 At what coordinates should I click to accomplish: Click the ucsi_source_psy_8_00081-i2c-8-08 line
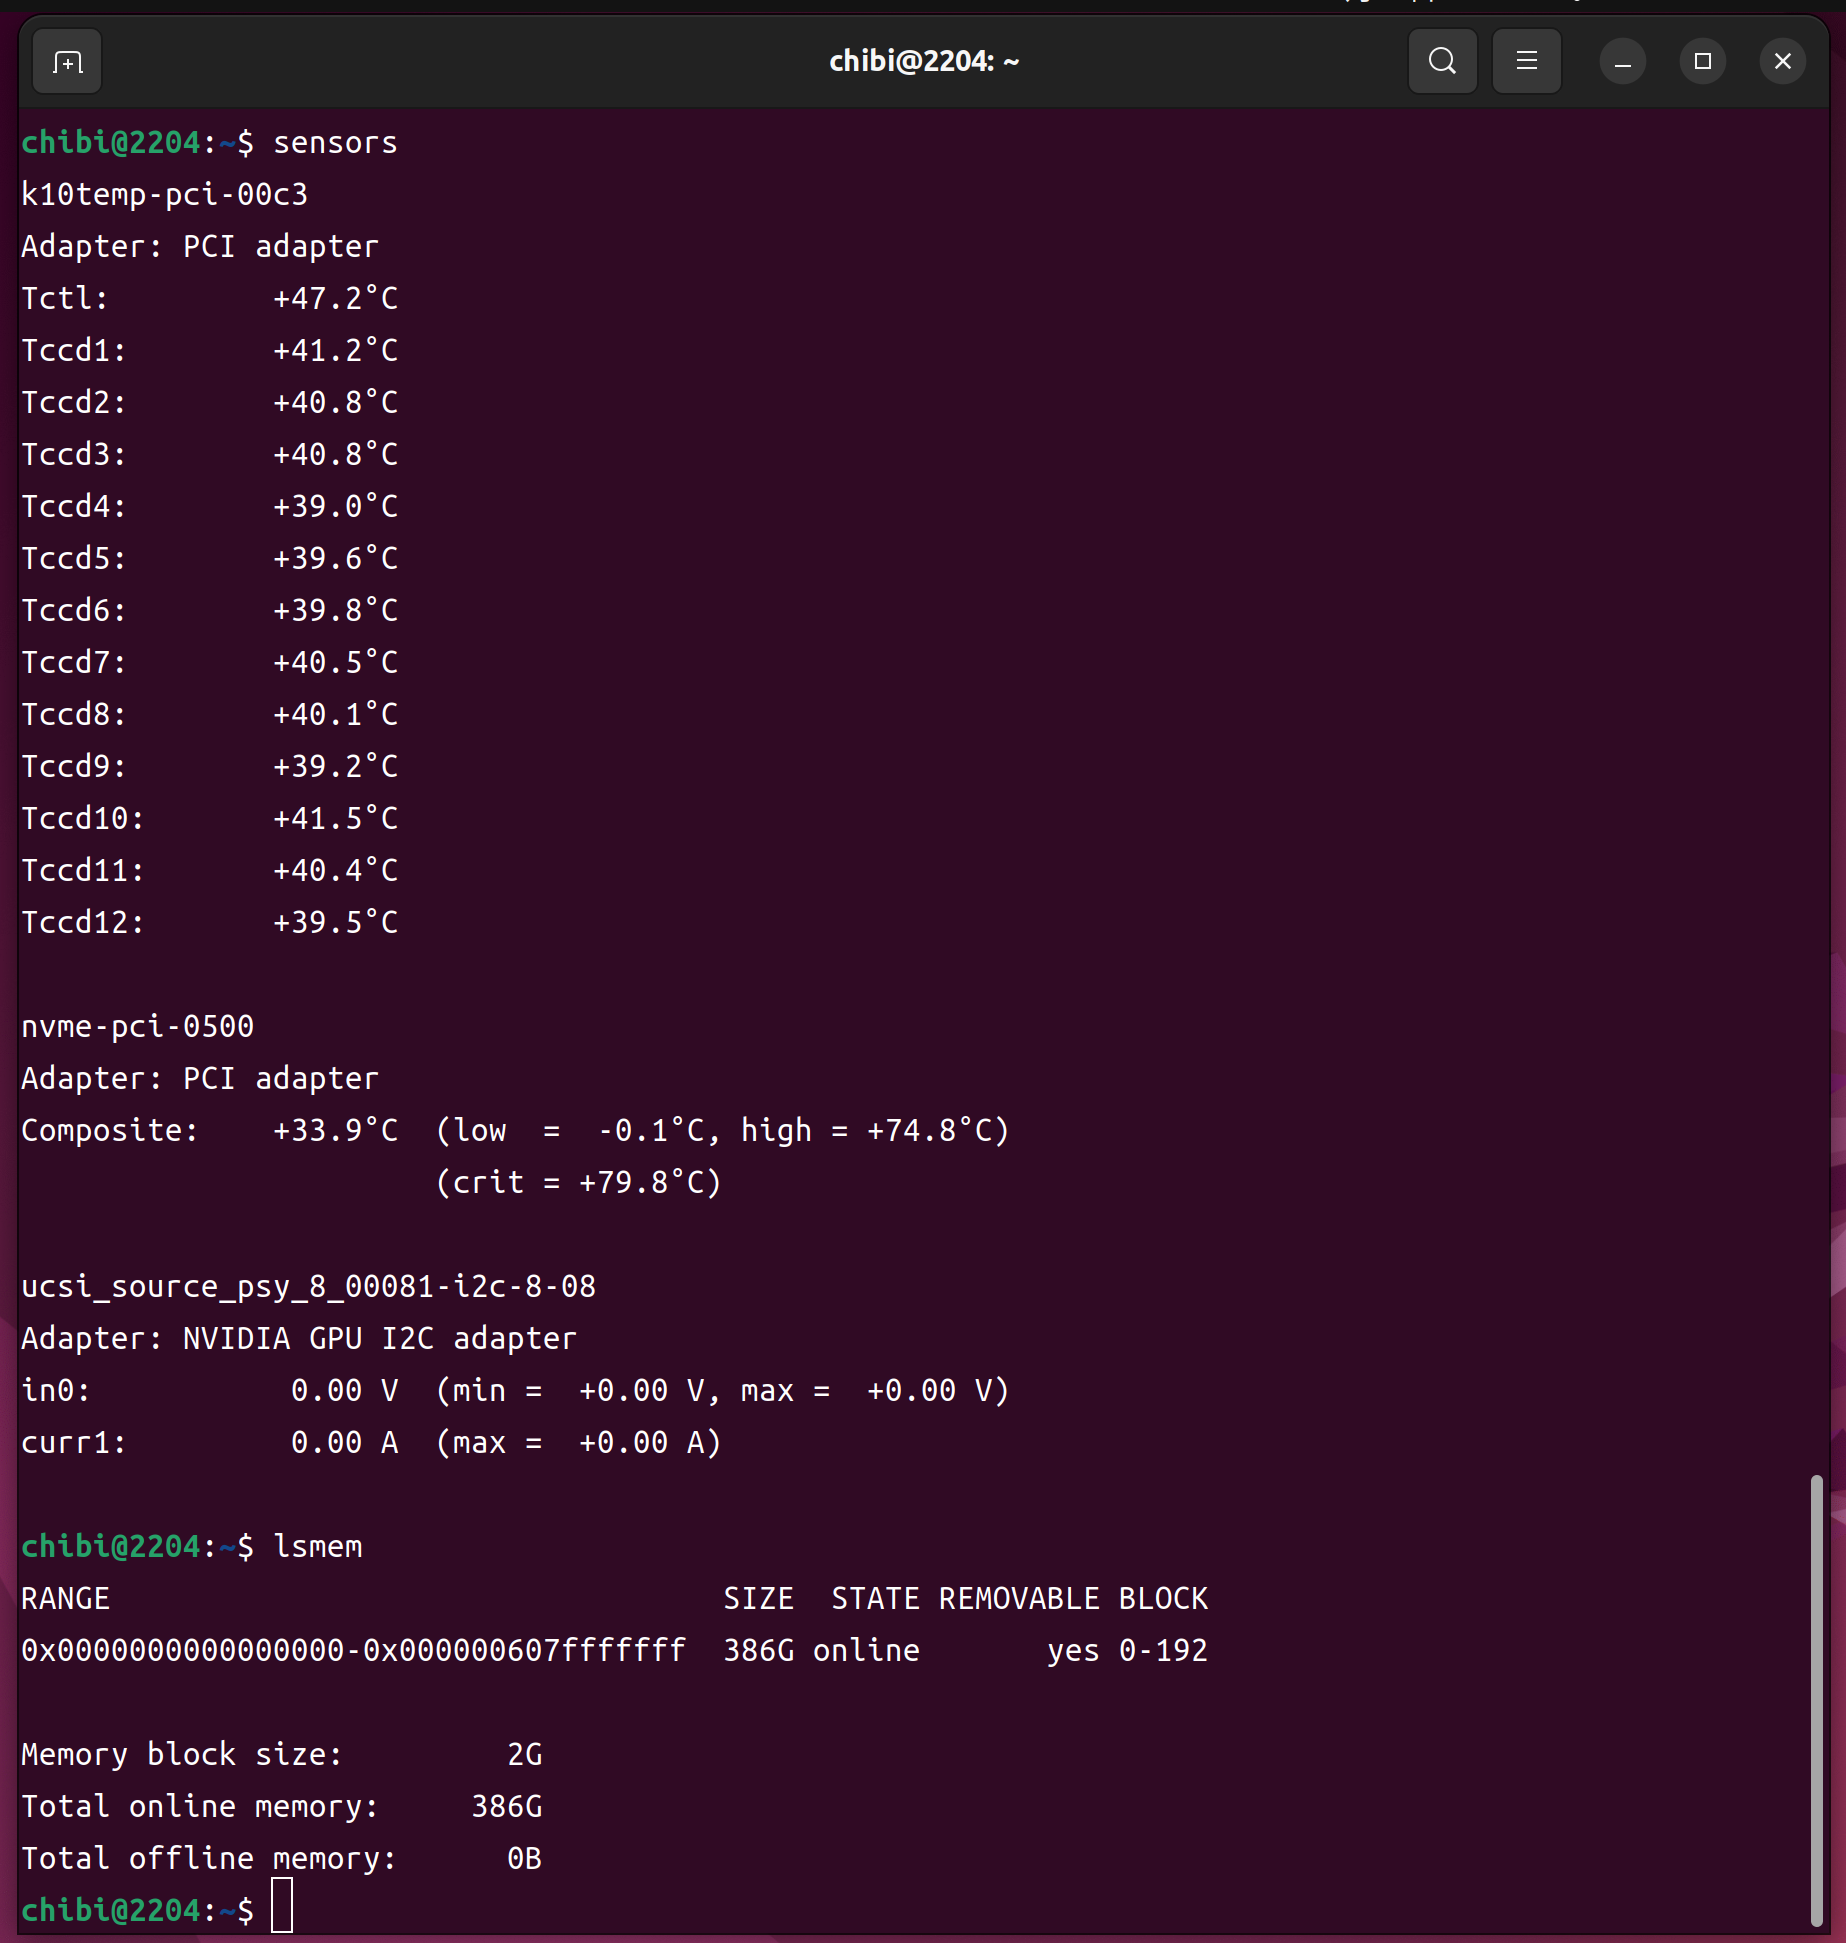click(x=309, y=1287)
